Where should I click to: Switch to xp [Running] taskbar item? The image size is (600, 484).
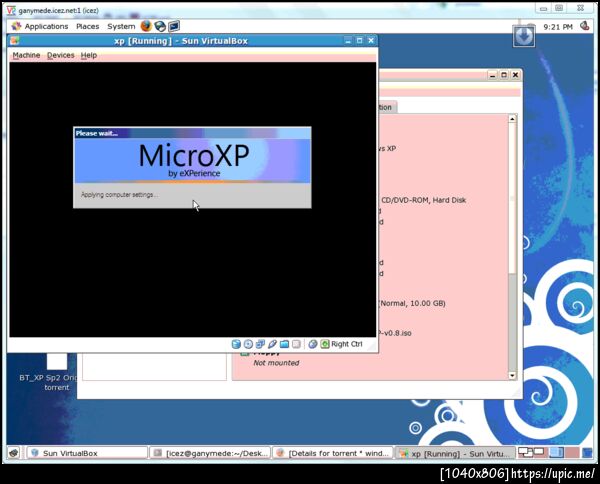tap(455, 453)
